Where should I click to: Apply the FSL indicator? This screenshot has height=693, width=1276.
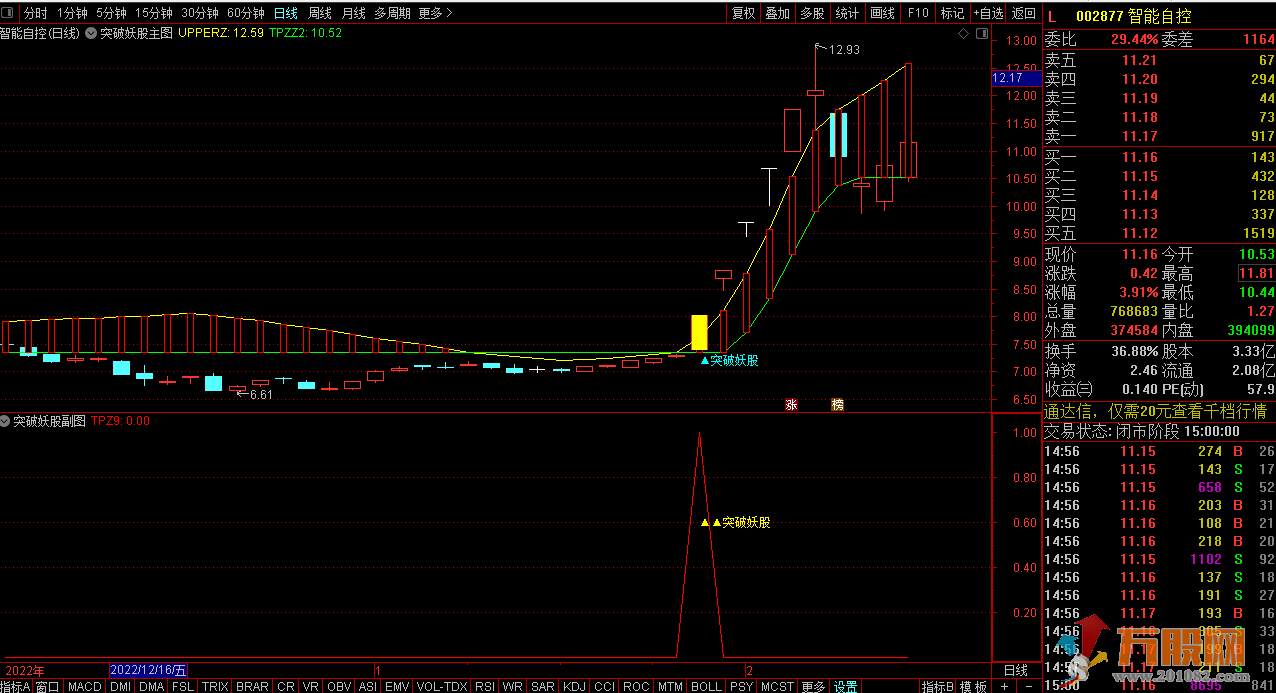point(183,687)
